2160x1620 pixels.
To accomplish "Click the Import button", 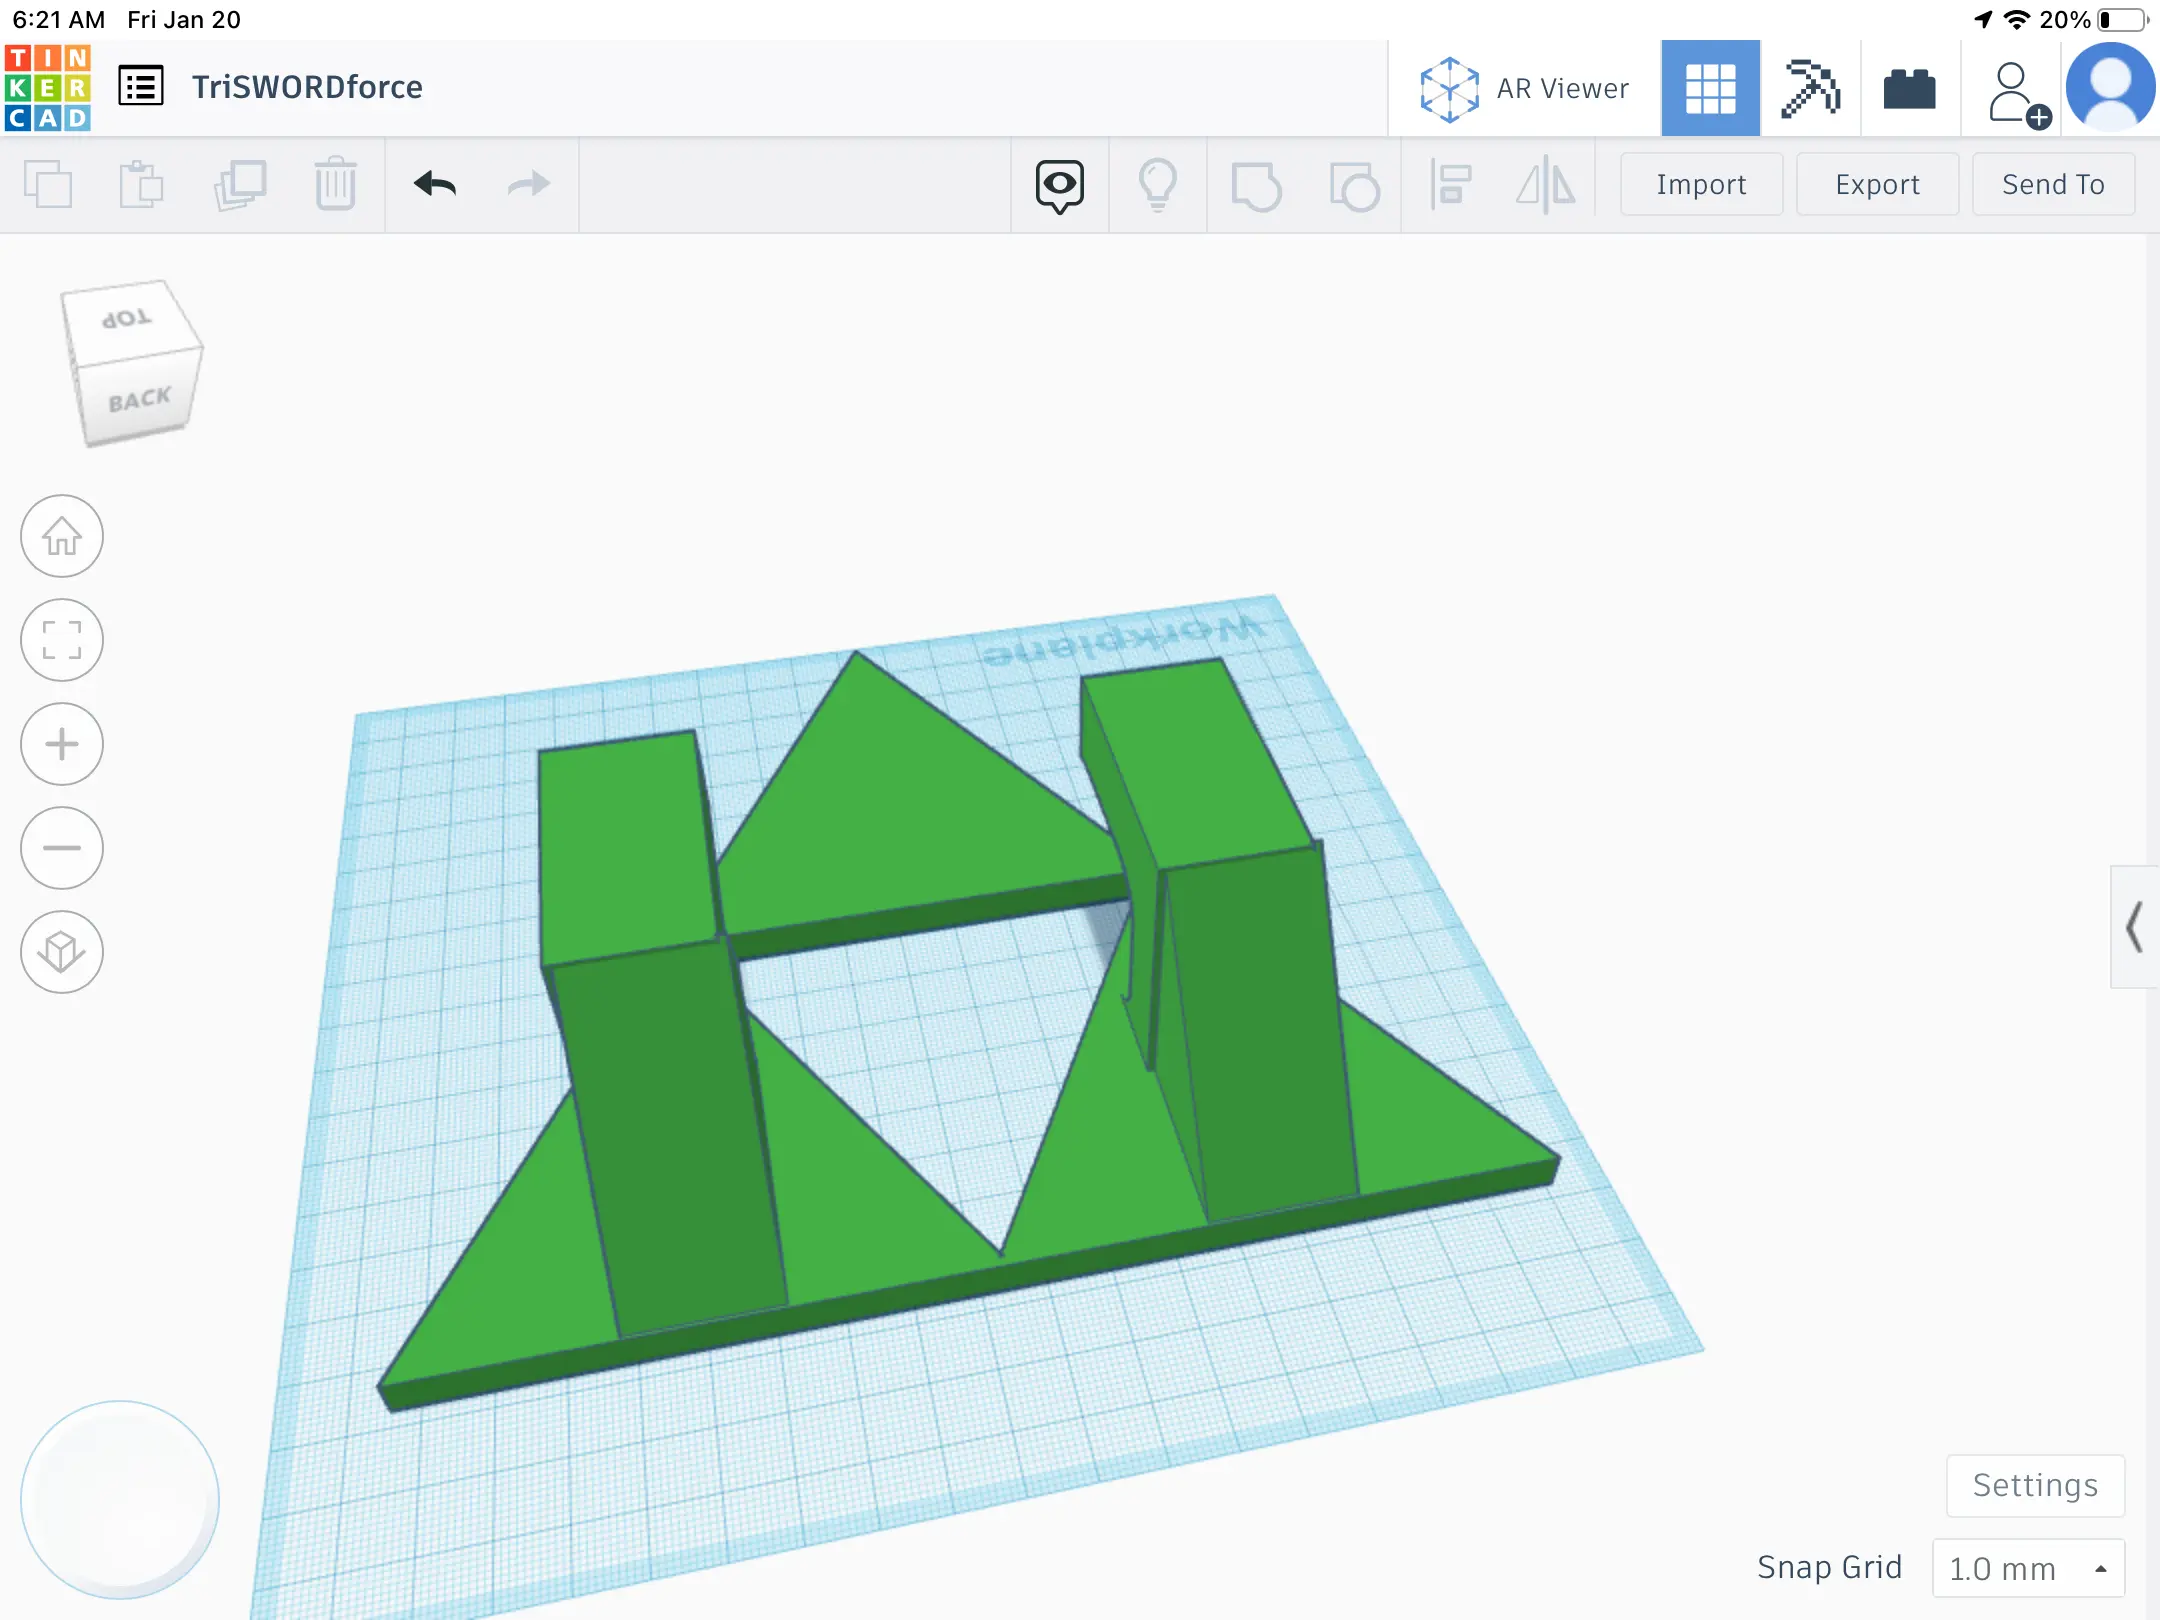I will [x=1700, y=185].
